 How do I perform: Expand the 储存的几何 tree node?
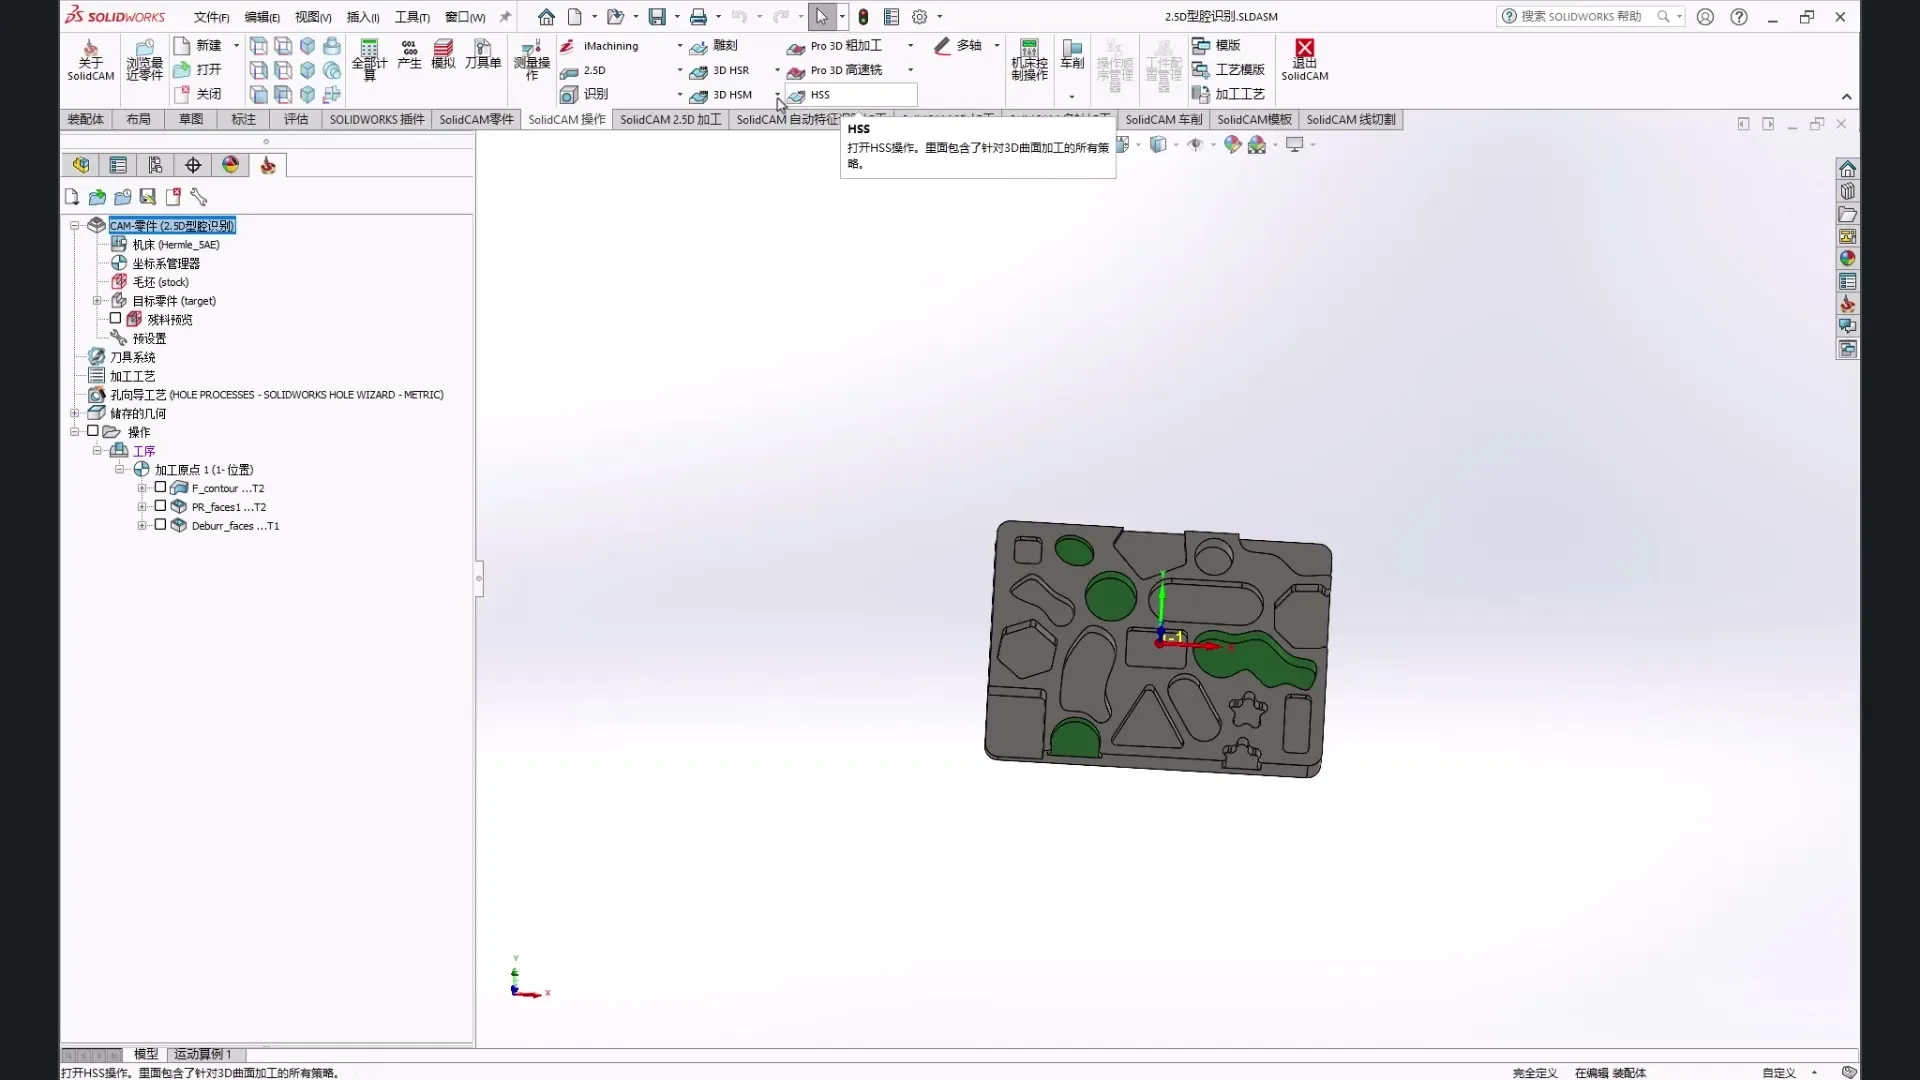click(74, 413)
